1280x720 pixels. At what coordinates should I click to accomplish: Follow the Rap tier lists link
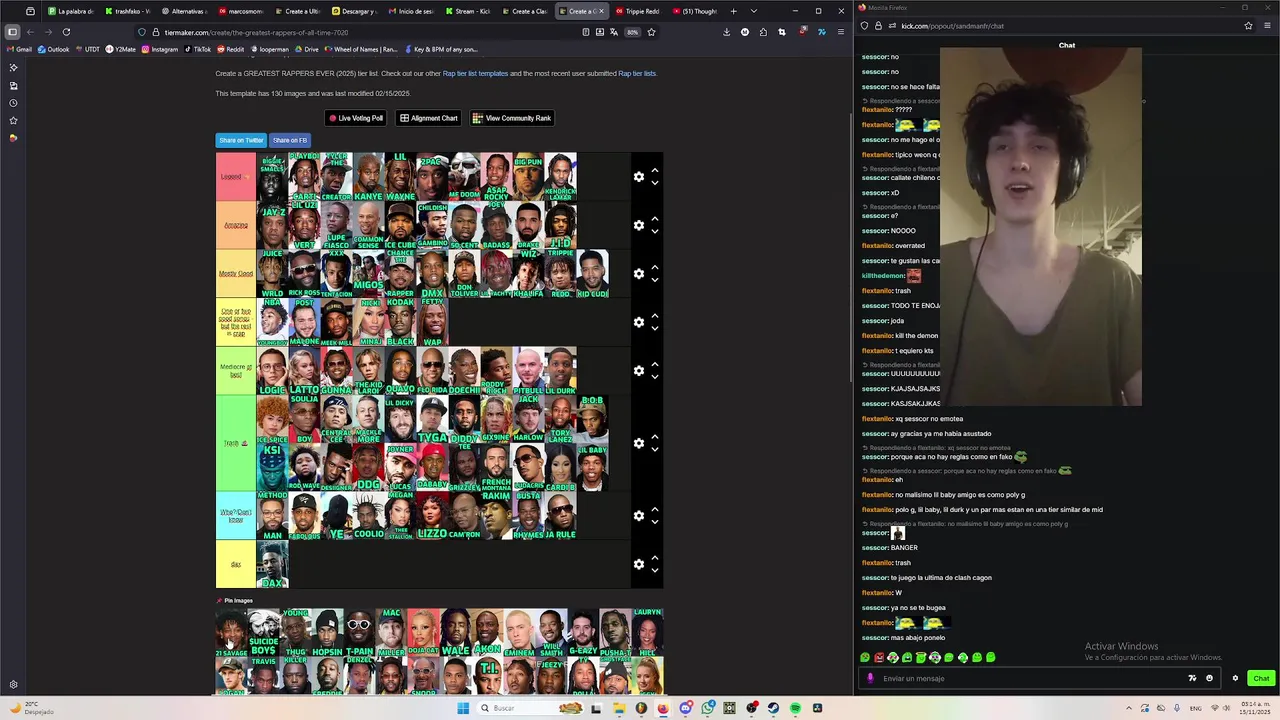[x=637, y=73]
